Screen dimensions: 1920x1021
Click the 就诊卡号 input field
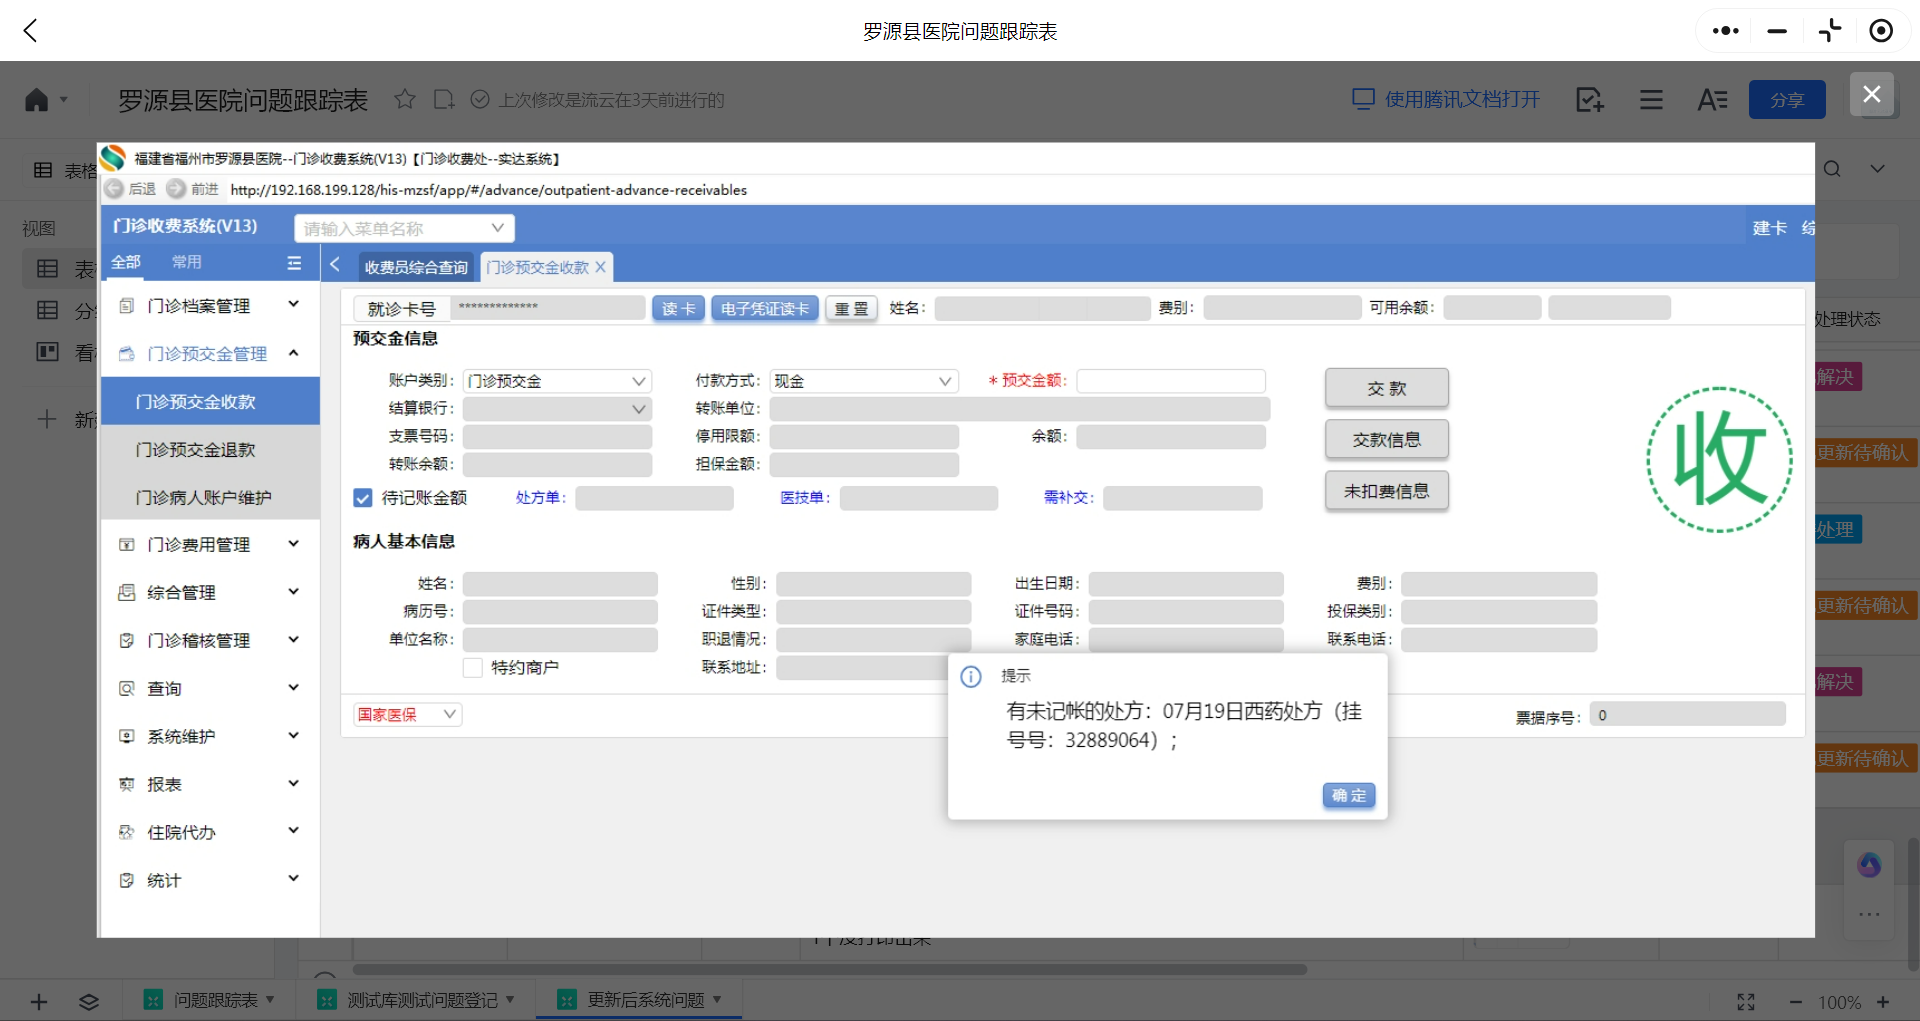tap(548, 308)
